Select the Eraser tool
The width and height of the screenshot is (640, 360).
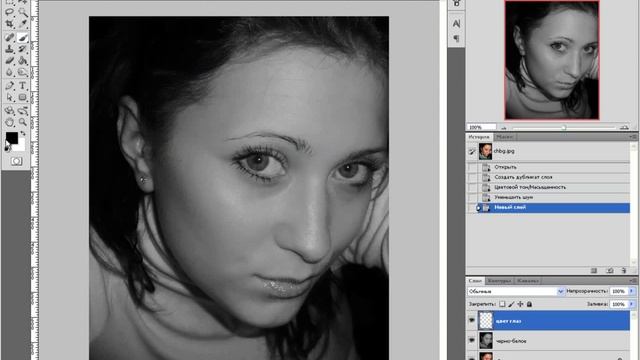(x=9, y=61)
